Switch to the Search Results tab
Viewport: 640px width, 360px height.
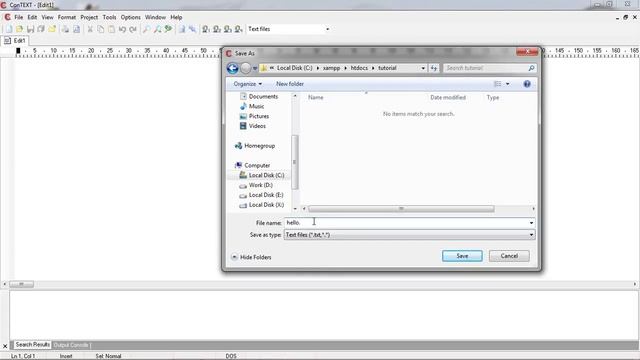point(32,345)
